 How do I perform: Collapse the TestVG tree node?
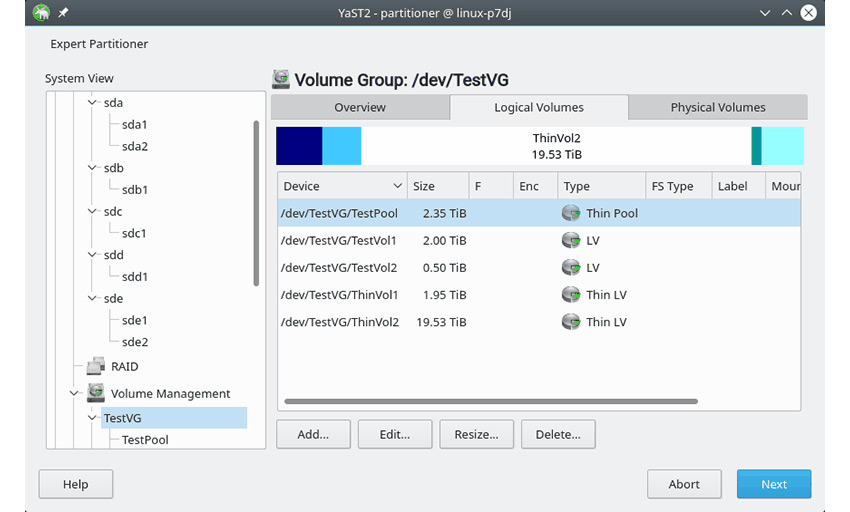point(93,418)
